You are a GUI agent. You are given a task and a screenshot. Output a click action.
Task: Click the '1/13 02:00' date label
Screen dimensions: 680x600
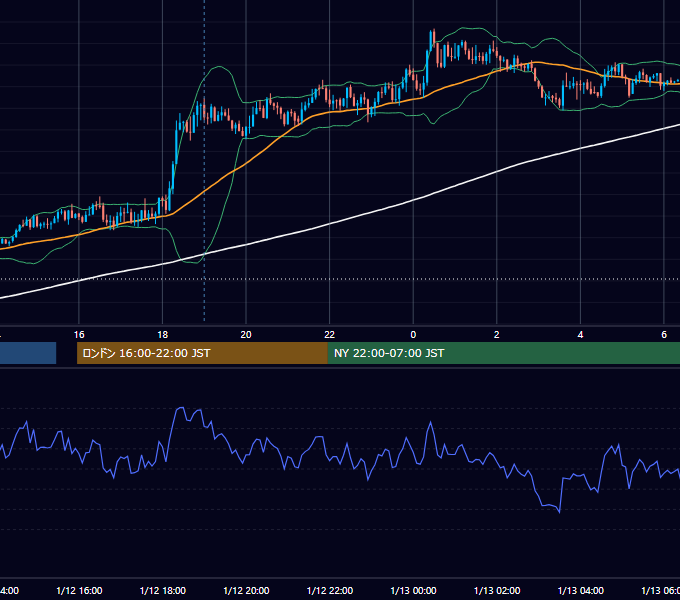[x=497, y=590]
